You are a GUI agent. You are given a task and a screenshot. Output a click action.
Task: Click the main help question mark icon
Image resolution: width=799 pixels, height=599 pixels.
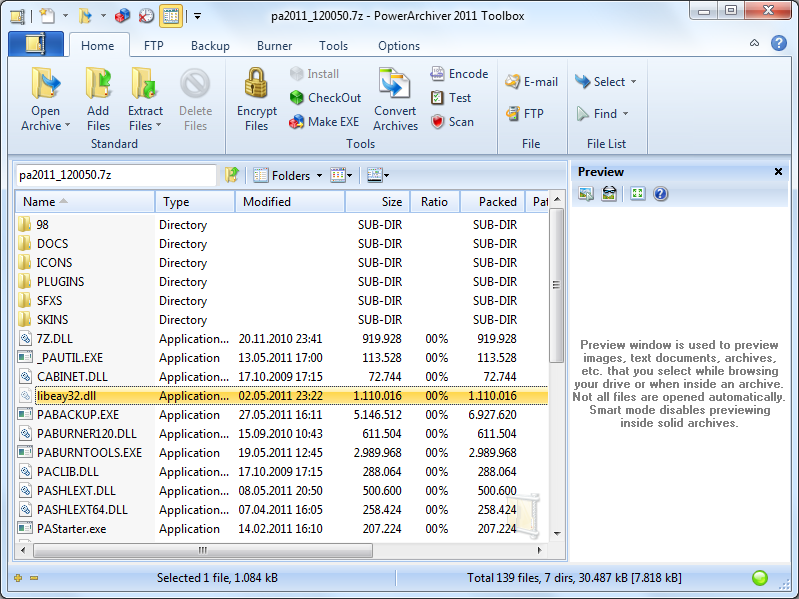tap(779, 43)
